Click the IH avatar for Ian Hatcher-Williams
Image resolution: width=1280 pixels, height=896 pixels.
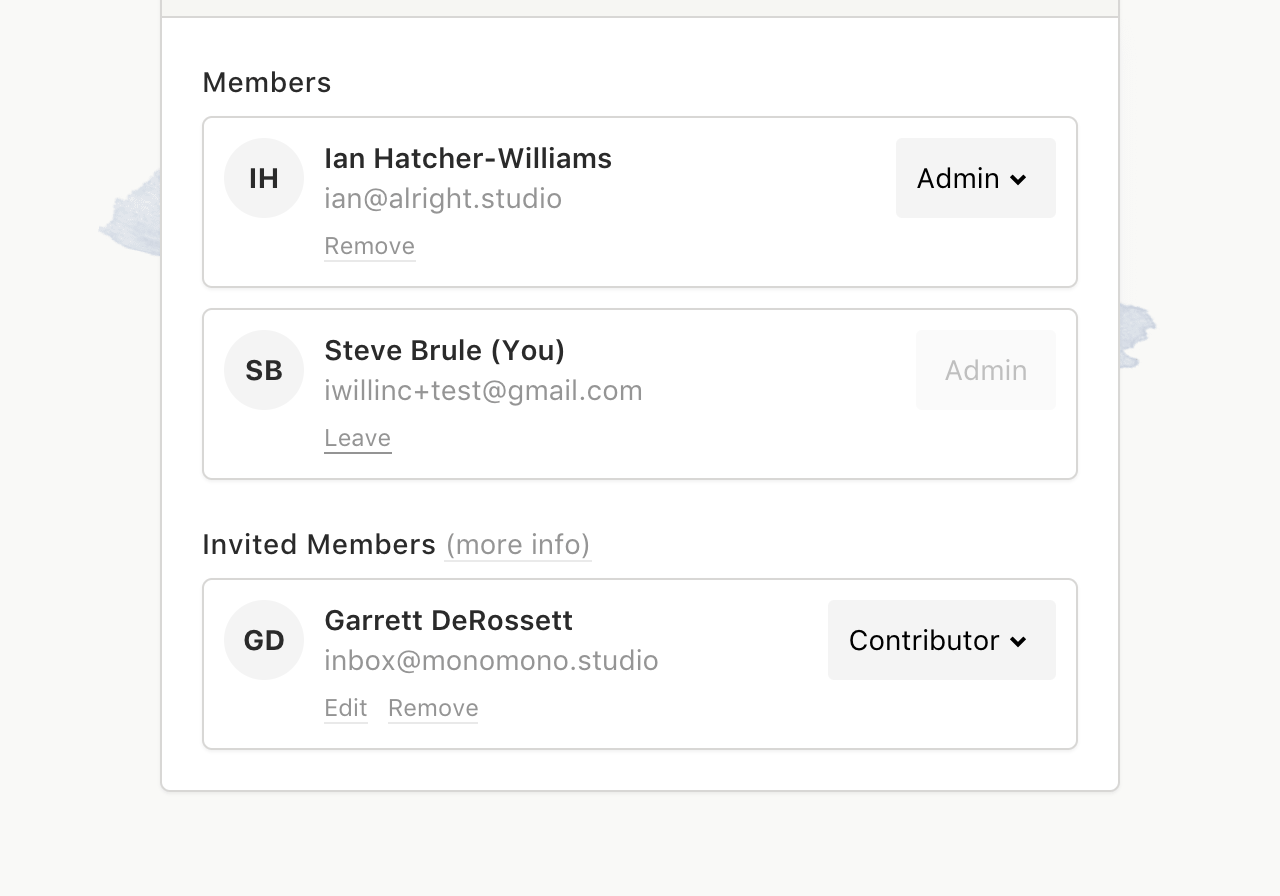click(x=264, y=178)
